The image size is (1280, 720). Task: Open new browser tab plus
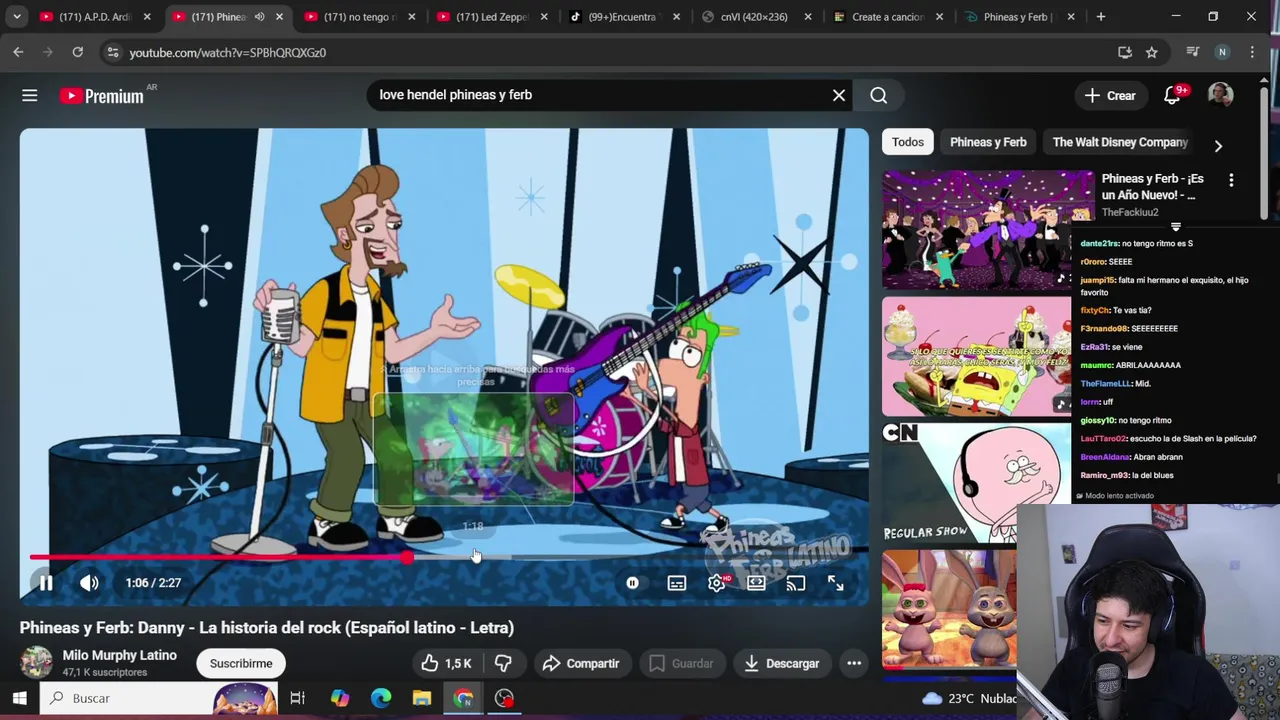point(1101,17)
